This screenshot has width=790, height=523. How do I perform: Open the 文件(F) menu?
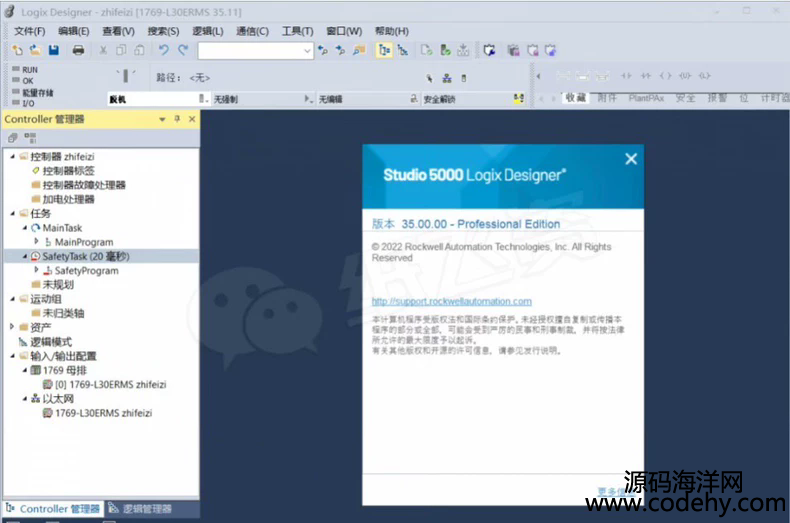pos(29,31)
